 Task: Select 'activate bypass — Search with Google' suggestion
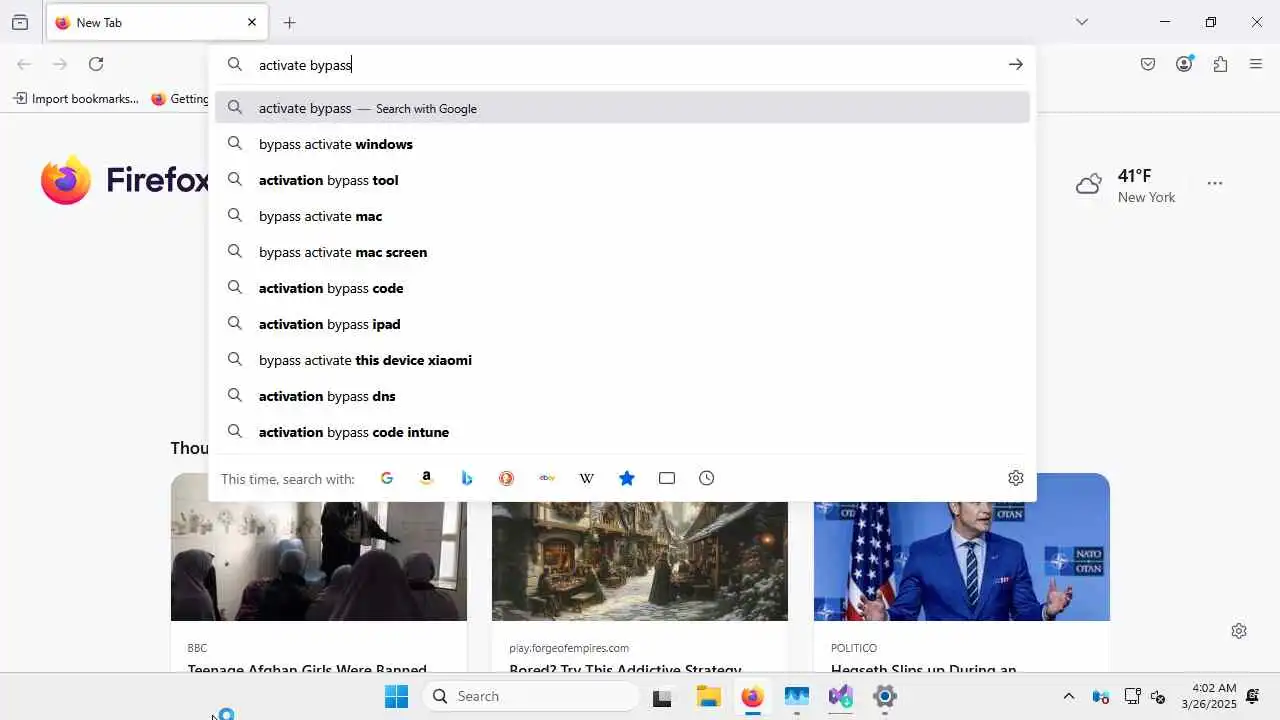click(622, 108)
